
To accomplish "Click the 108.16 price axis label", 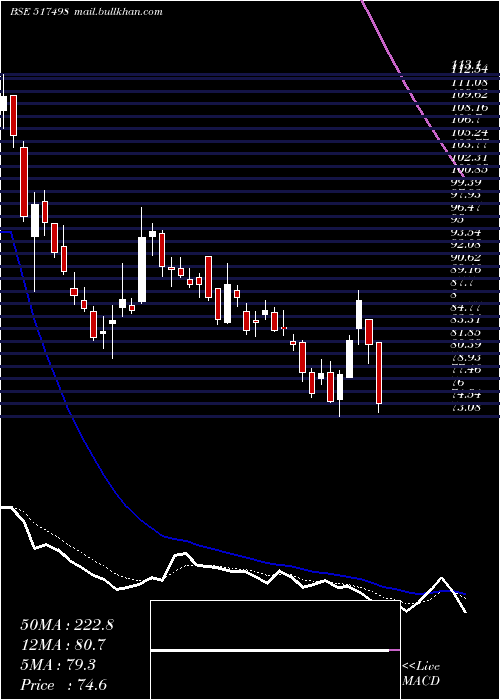I will (469, 108).
